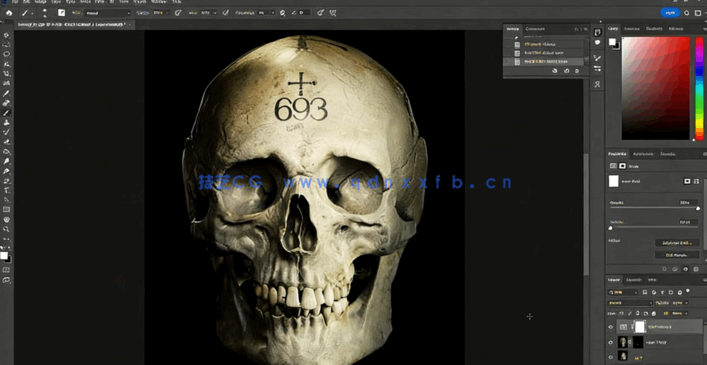Switch to the Gradients tab
The height and width of the screenshot is (365, 707).
654,29
